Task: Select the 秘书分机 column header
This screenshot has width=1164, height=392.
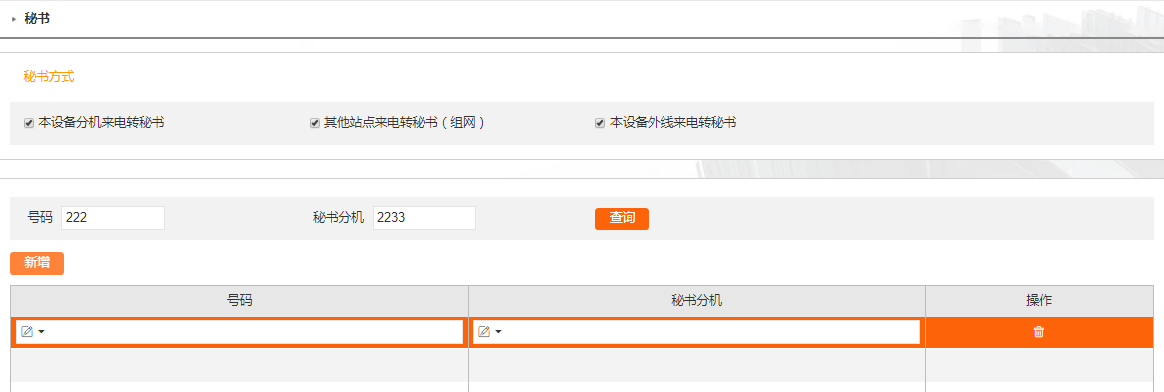Action: point(696,301)
